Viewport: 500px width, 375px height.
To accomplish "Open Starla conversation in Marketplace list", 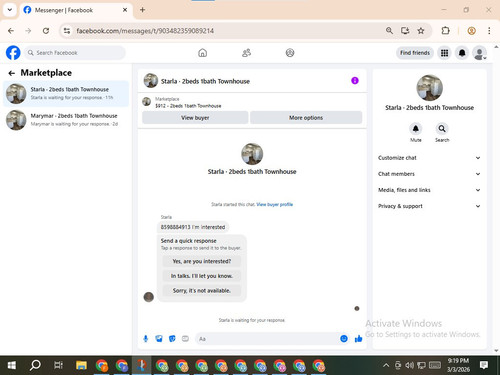I will [x=66, y=93].
